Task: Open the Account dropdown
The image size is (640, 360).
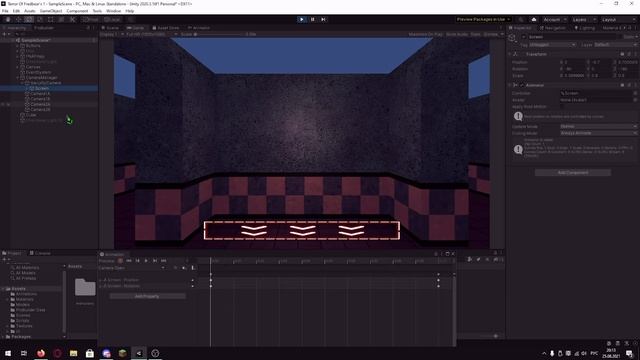Action: (x=555, y=19)
